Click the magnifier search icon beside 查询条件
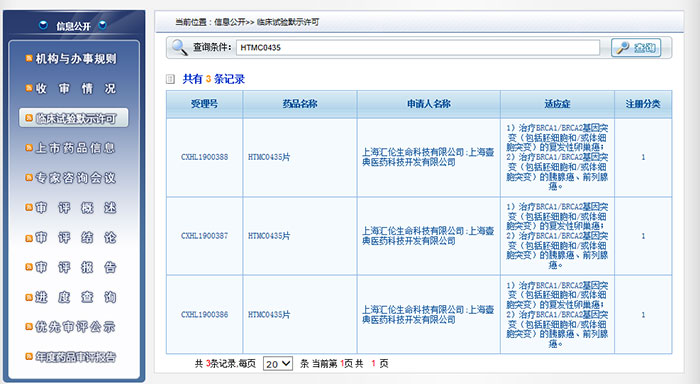The height and width of the screenshot is (384, 700). tap(180, 47)
